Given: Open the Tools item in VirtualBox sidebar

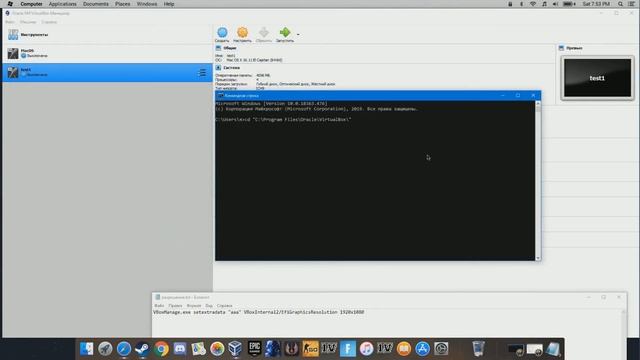Looking at the screenshot, I should [107, 35].
